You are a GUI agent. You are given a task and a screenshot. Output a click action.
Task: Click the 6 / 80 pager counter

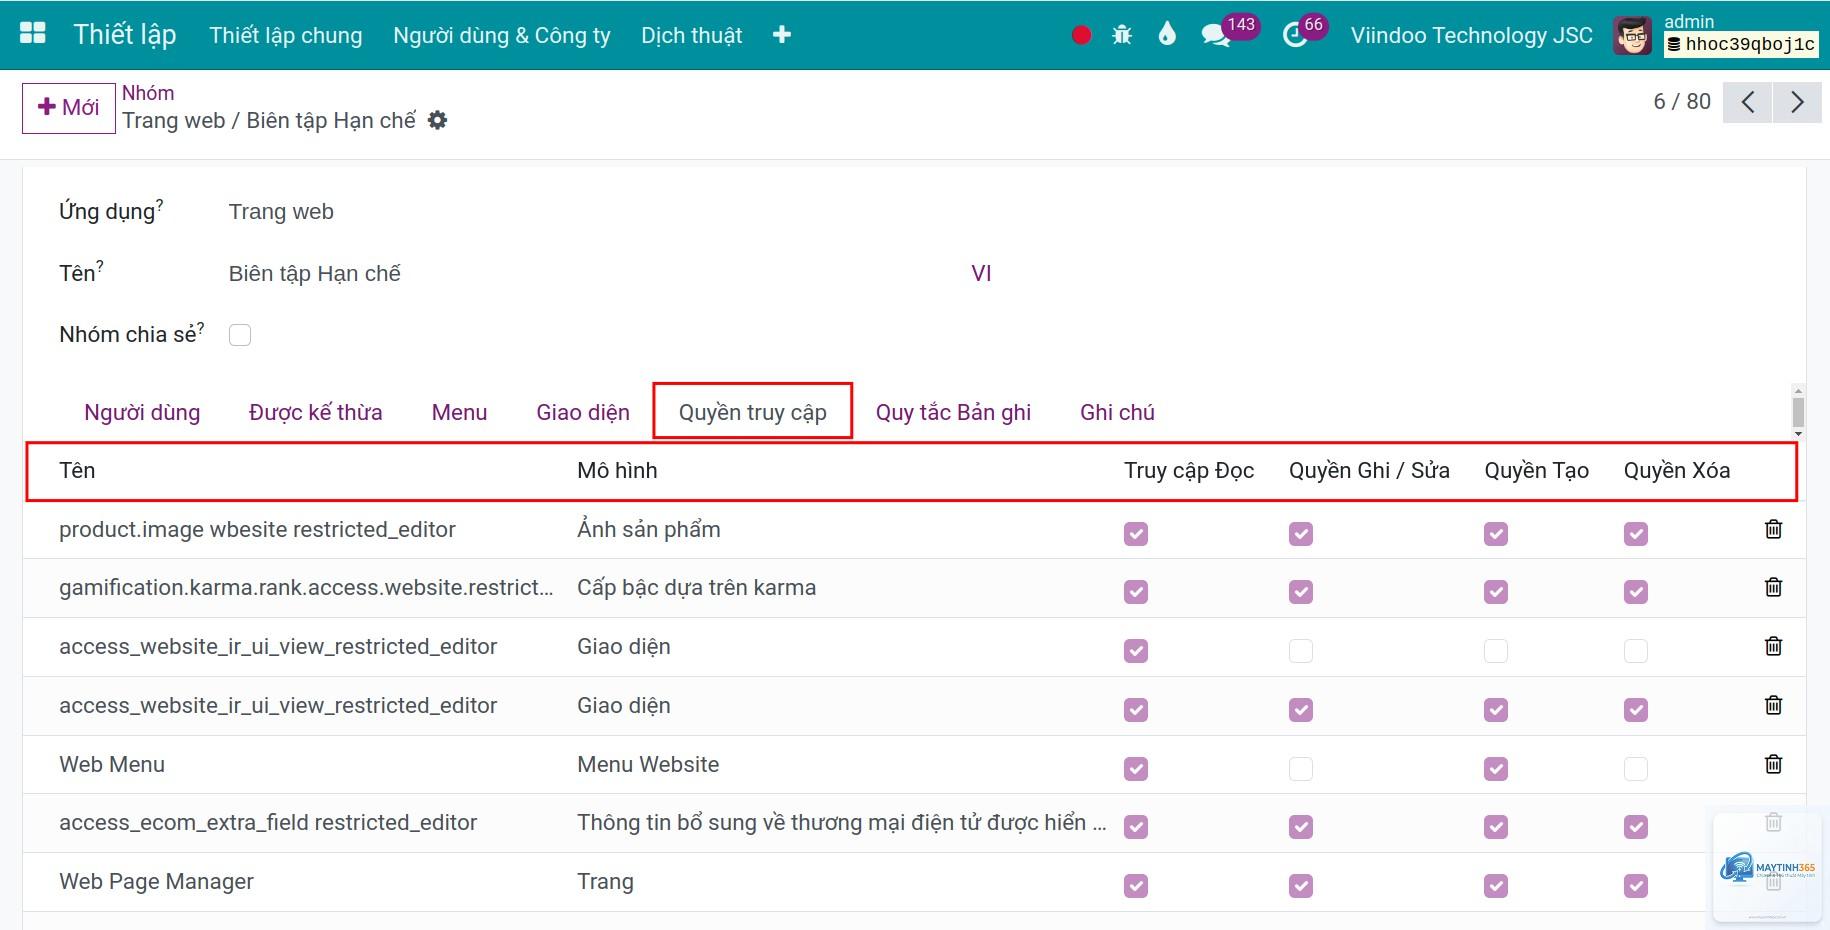pyautogui.click(x=1682, y=101)
